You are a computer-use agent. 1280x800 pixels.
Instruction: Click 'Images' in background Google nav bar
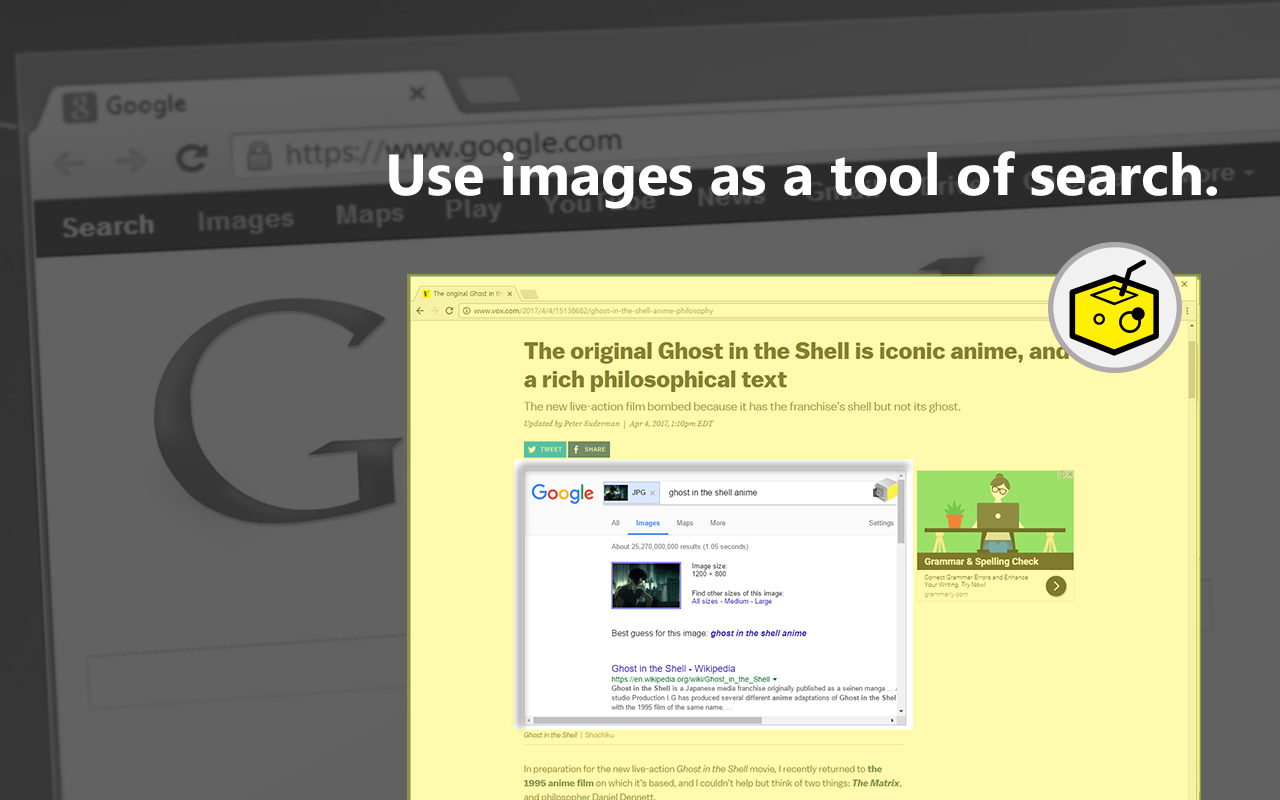[245, 220]
